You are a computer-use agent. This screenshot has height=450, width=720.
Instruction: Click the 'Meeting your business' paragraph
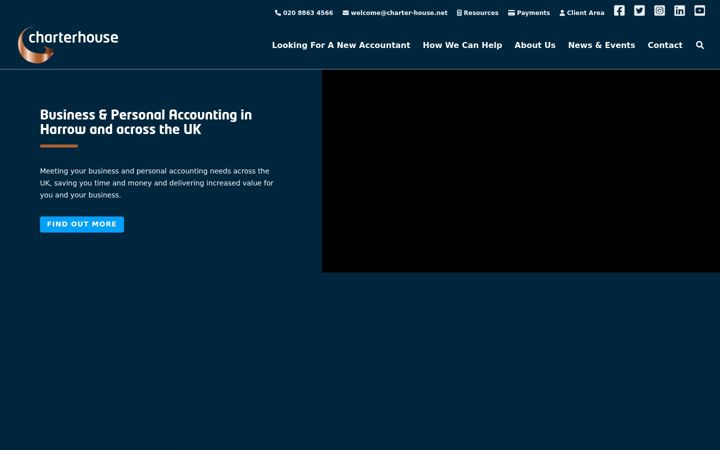[x=157, y=183]
